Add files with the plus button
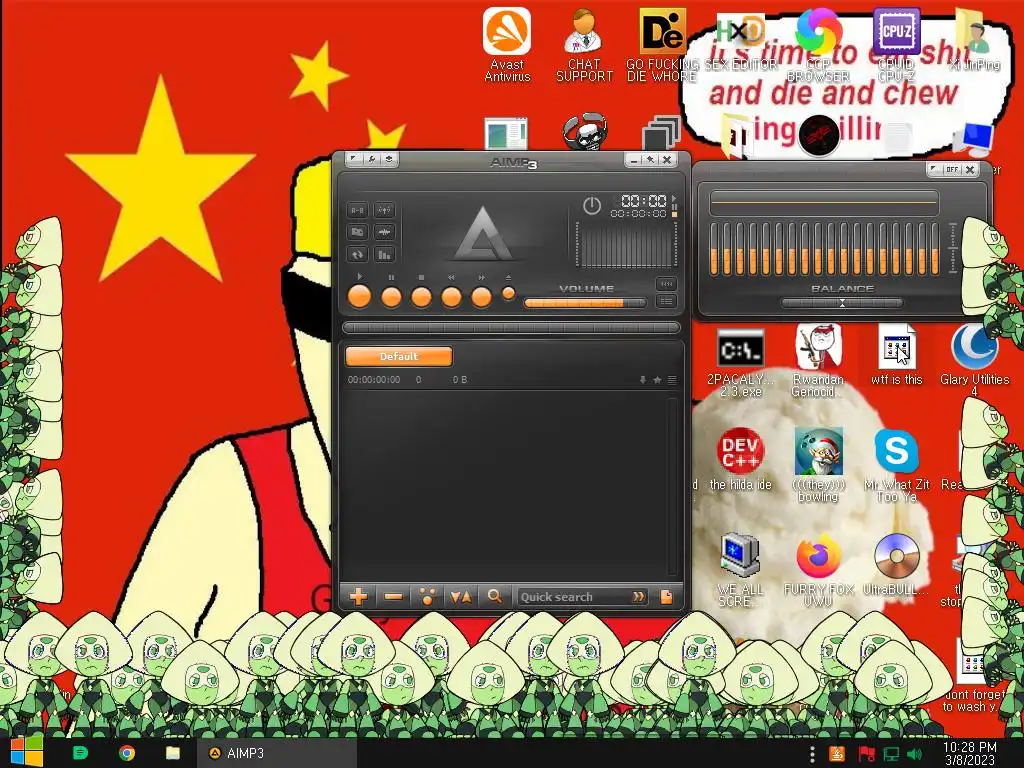This screenshot has width=1024, height=768. (359, 596)
